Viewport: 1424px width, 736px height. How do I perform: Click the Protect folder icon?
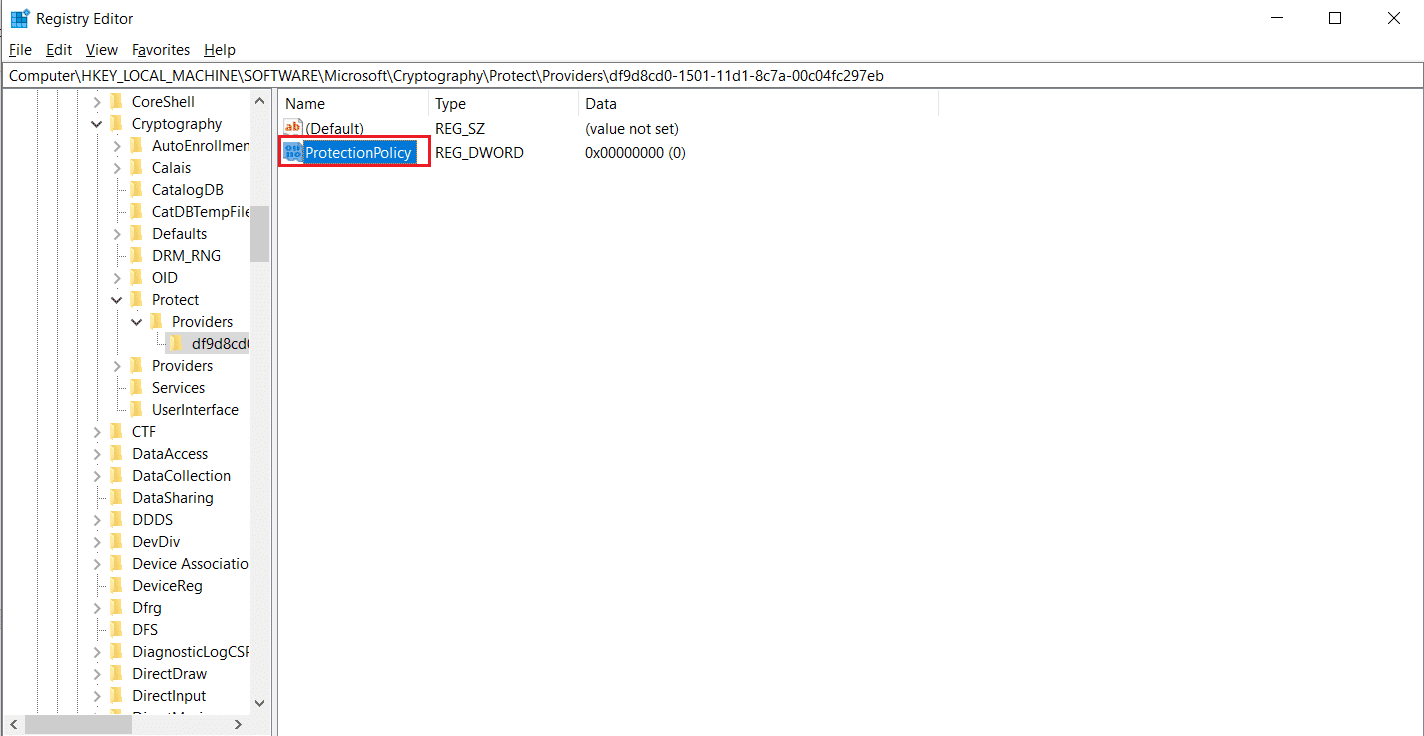click(136, 300)
